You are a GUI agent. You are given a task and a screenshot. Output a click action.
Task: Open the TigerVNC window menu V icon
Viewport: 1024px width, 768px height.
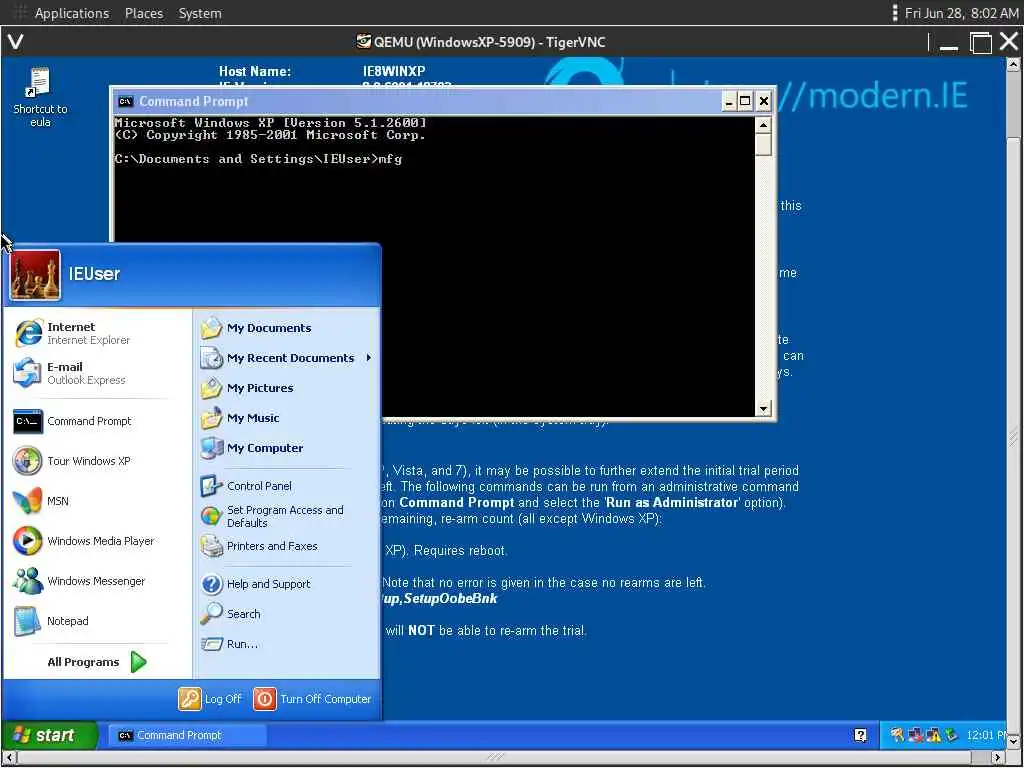pyautogui.click(x=16, y=42)
